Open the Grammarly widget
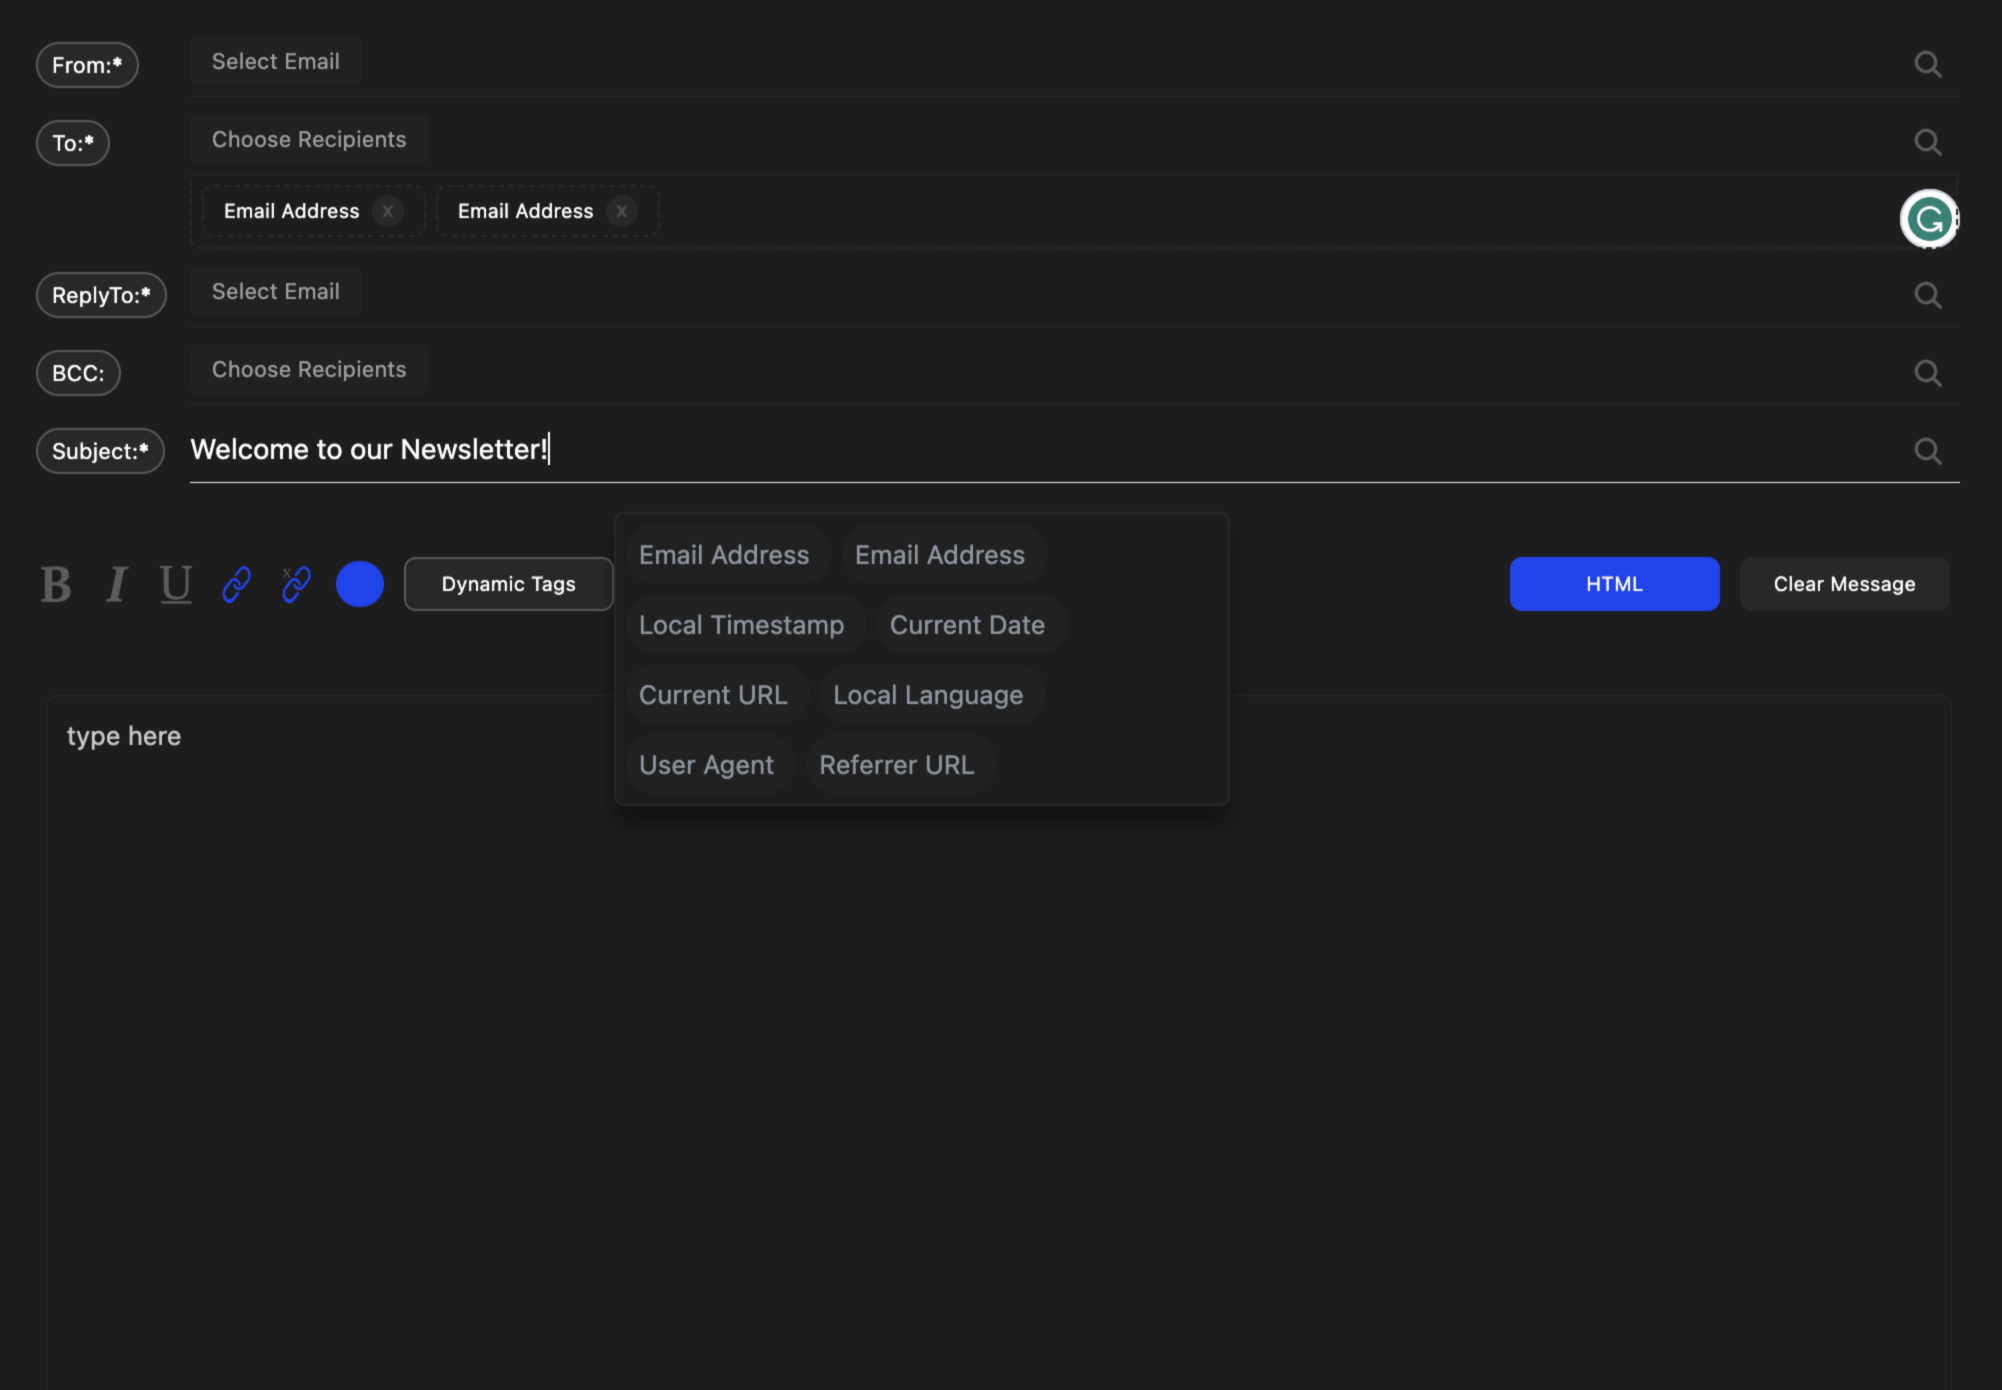 point(1928,219)
